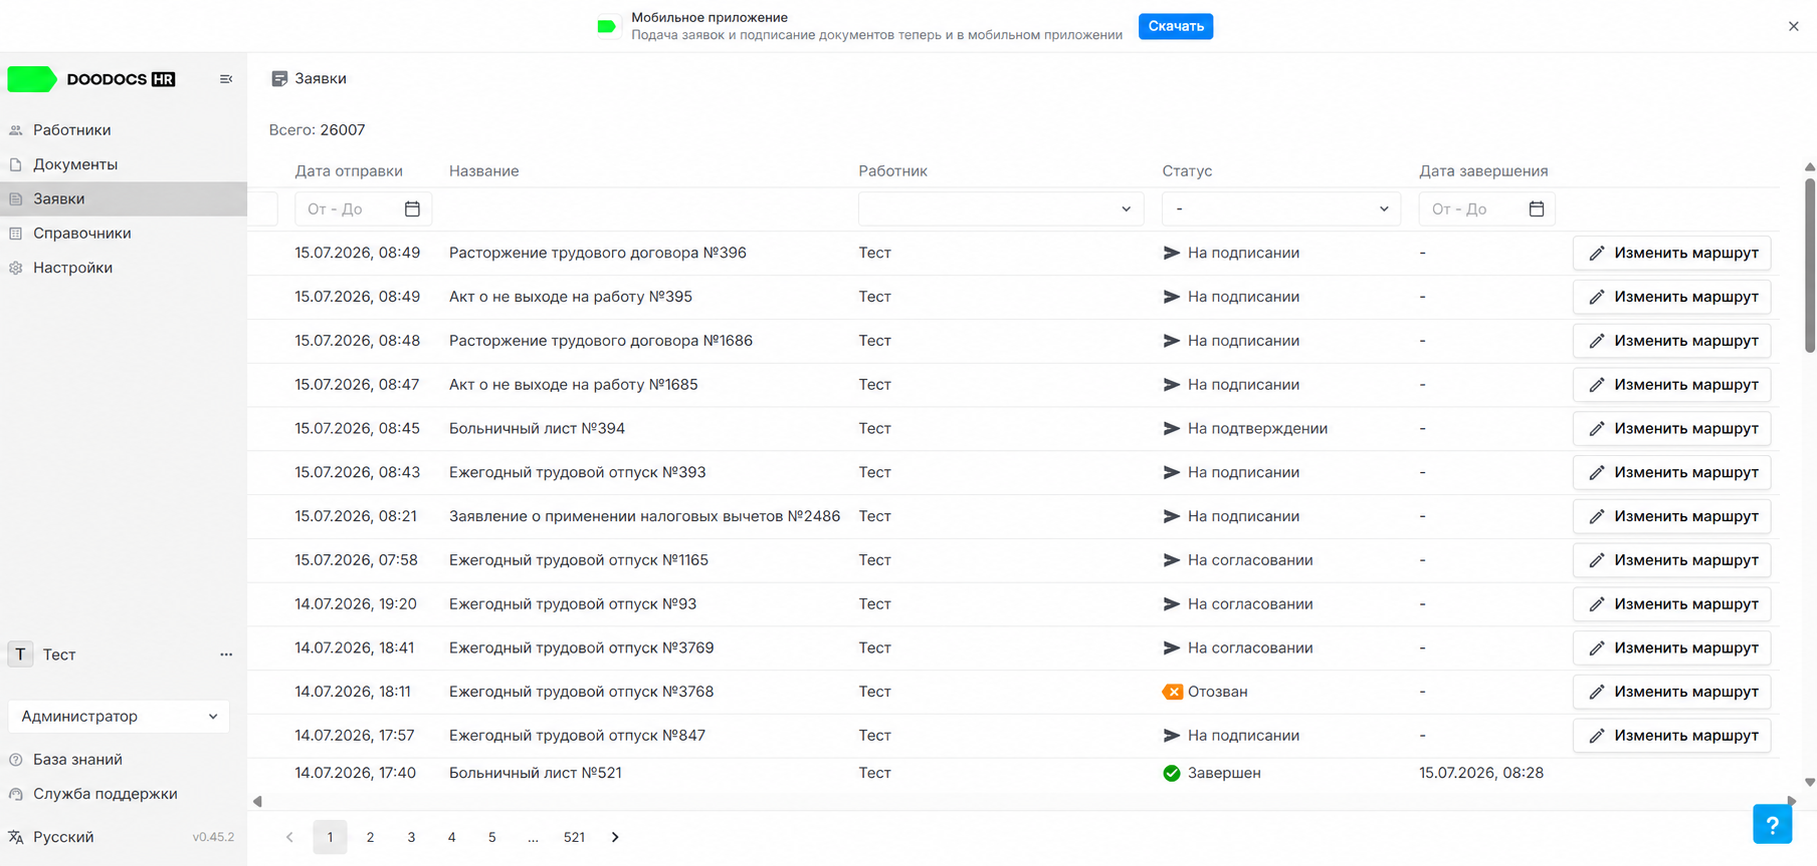Change route for Акт о не выходе №1685
Image resolution: width=1817 pixels, height=866 pixels.
point(1672,385)
